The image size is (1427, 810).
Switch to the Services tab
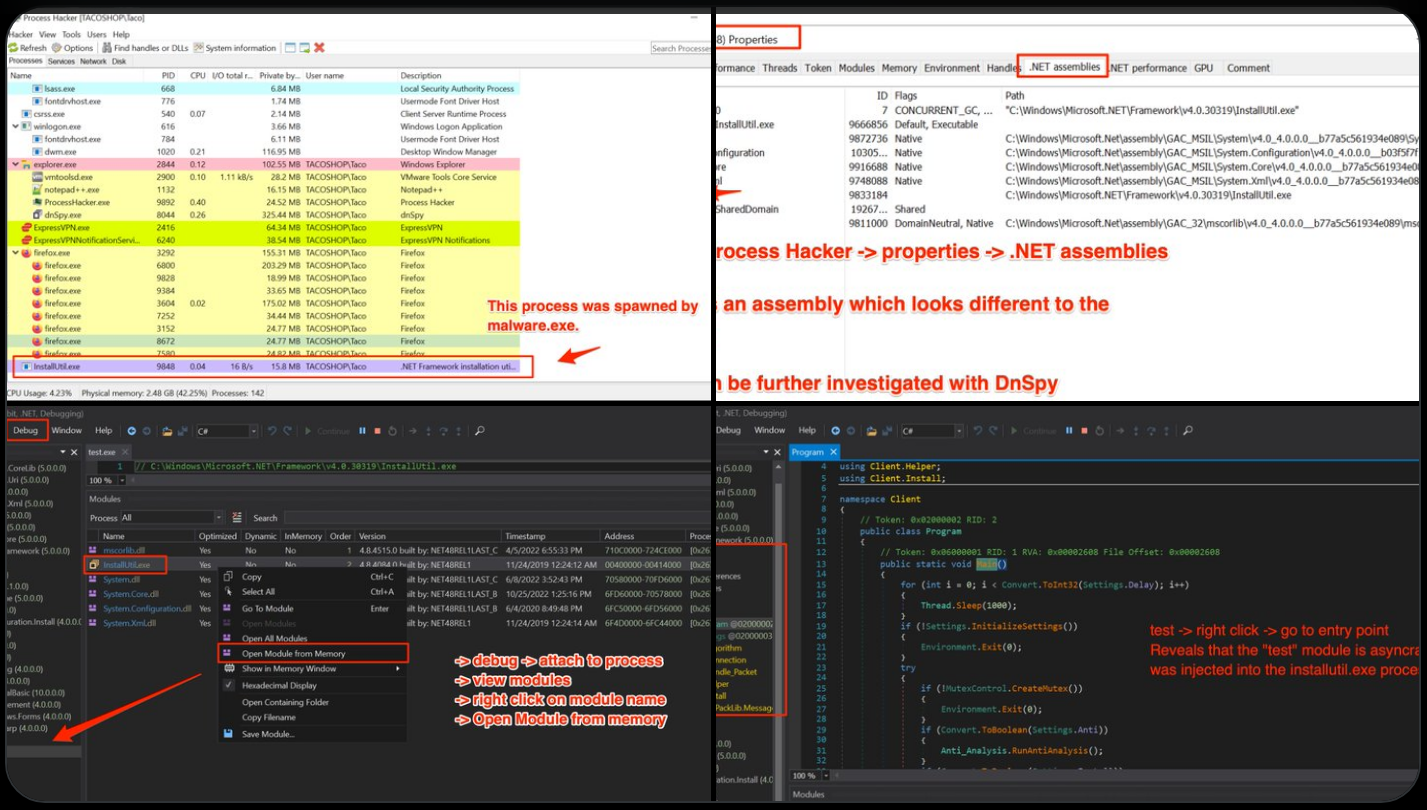61,61
